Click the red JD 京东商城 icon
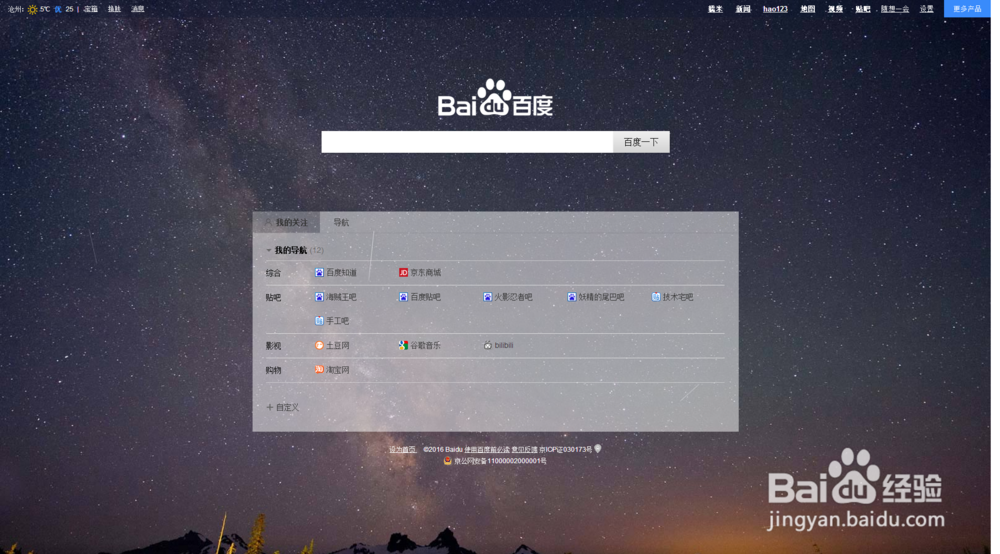The height and width of the screenshot is (554, 1000). pos(403,272)
